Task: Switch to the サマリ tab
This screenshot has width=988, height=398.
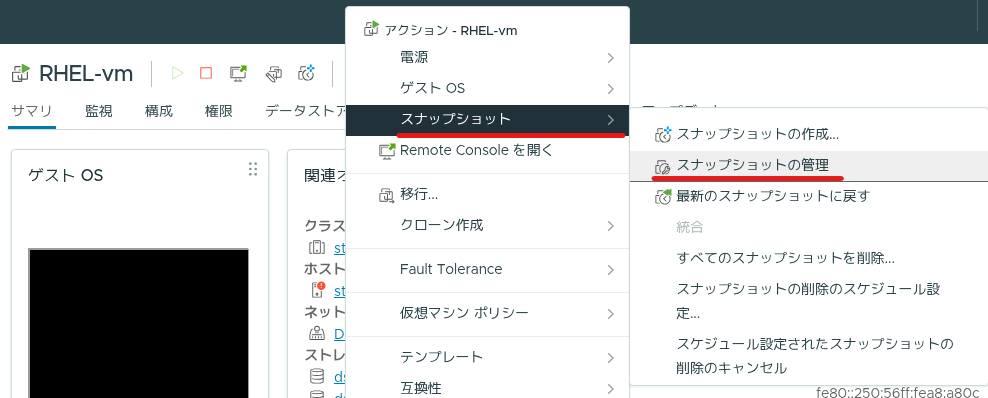Action: click(32, 111)
